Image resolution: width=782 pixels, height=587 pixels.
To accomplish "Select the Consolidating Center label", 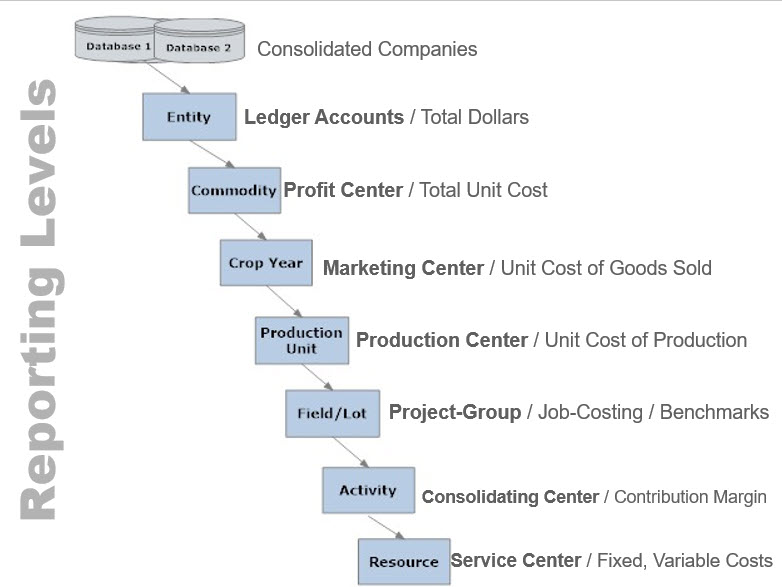I will click(x=510, y=497).
